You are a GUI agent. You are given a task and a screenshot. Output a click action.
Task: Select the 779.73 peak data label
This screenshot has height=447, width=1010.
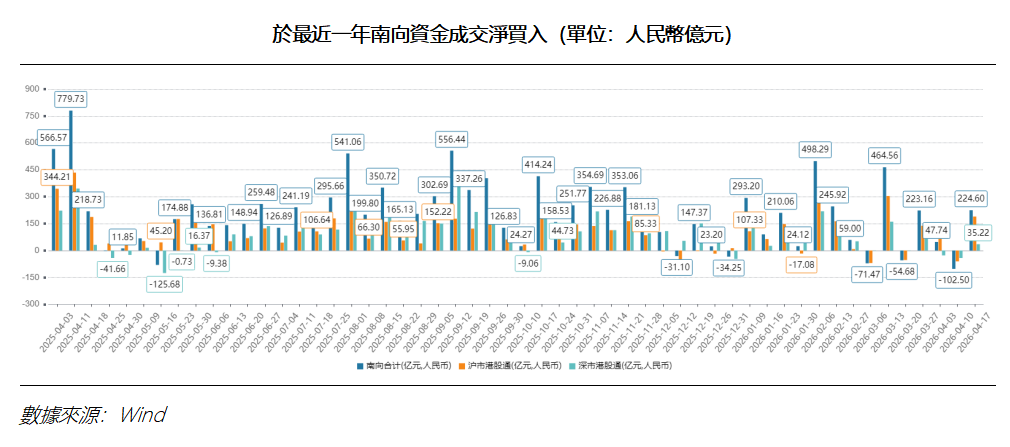(x=71, y=99)
